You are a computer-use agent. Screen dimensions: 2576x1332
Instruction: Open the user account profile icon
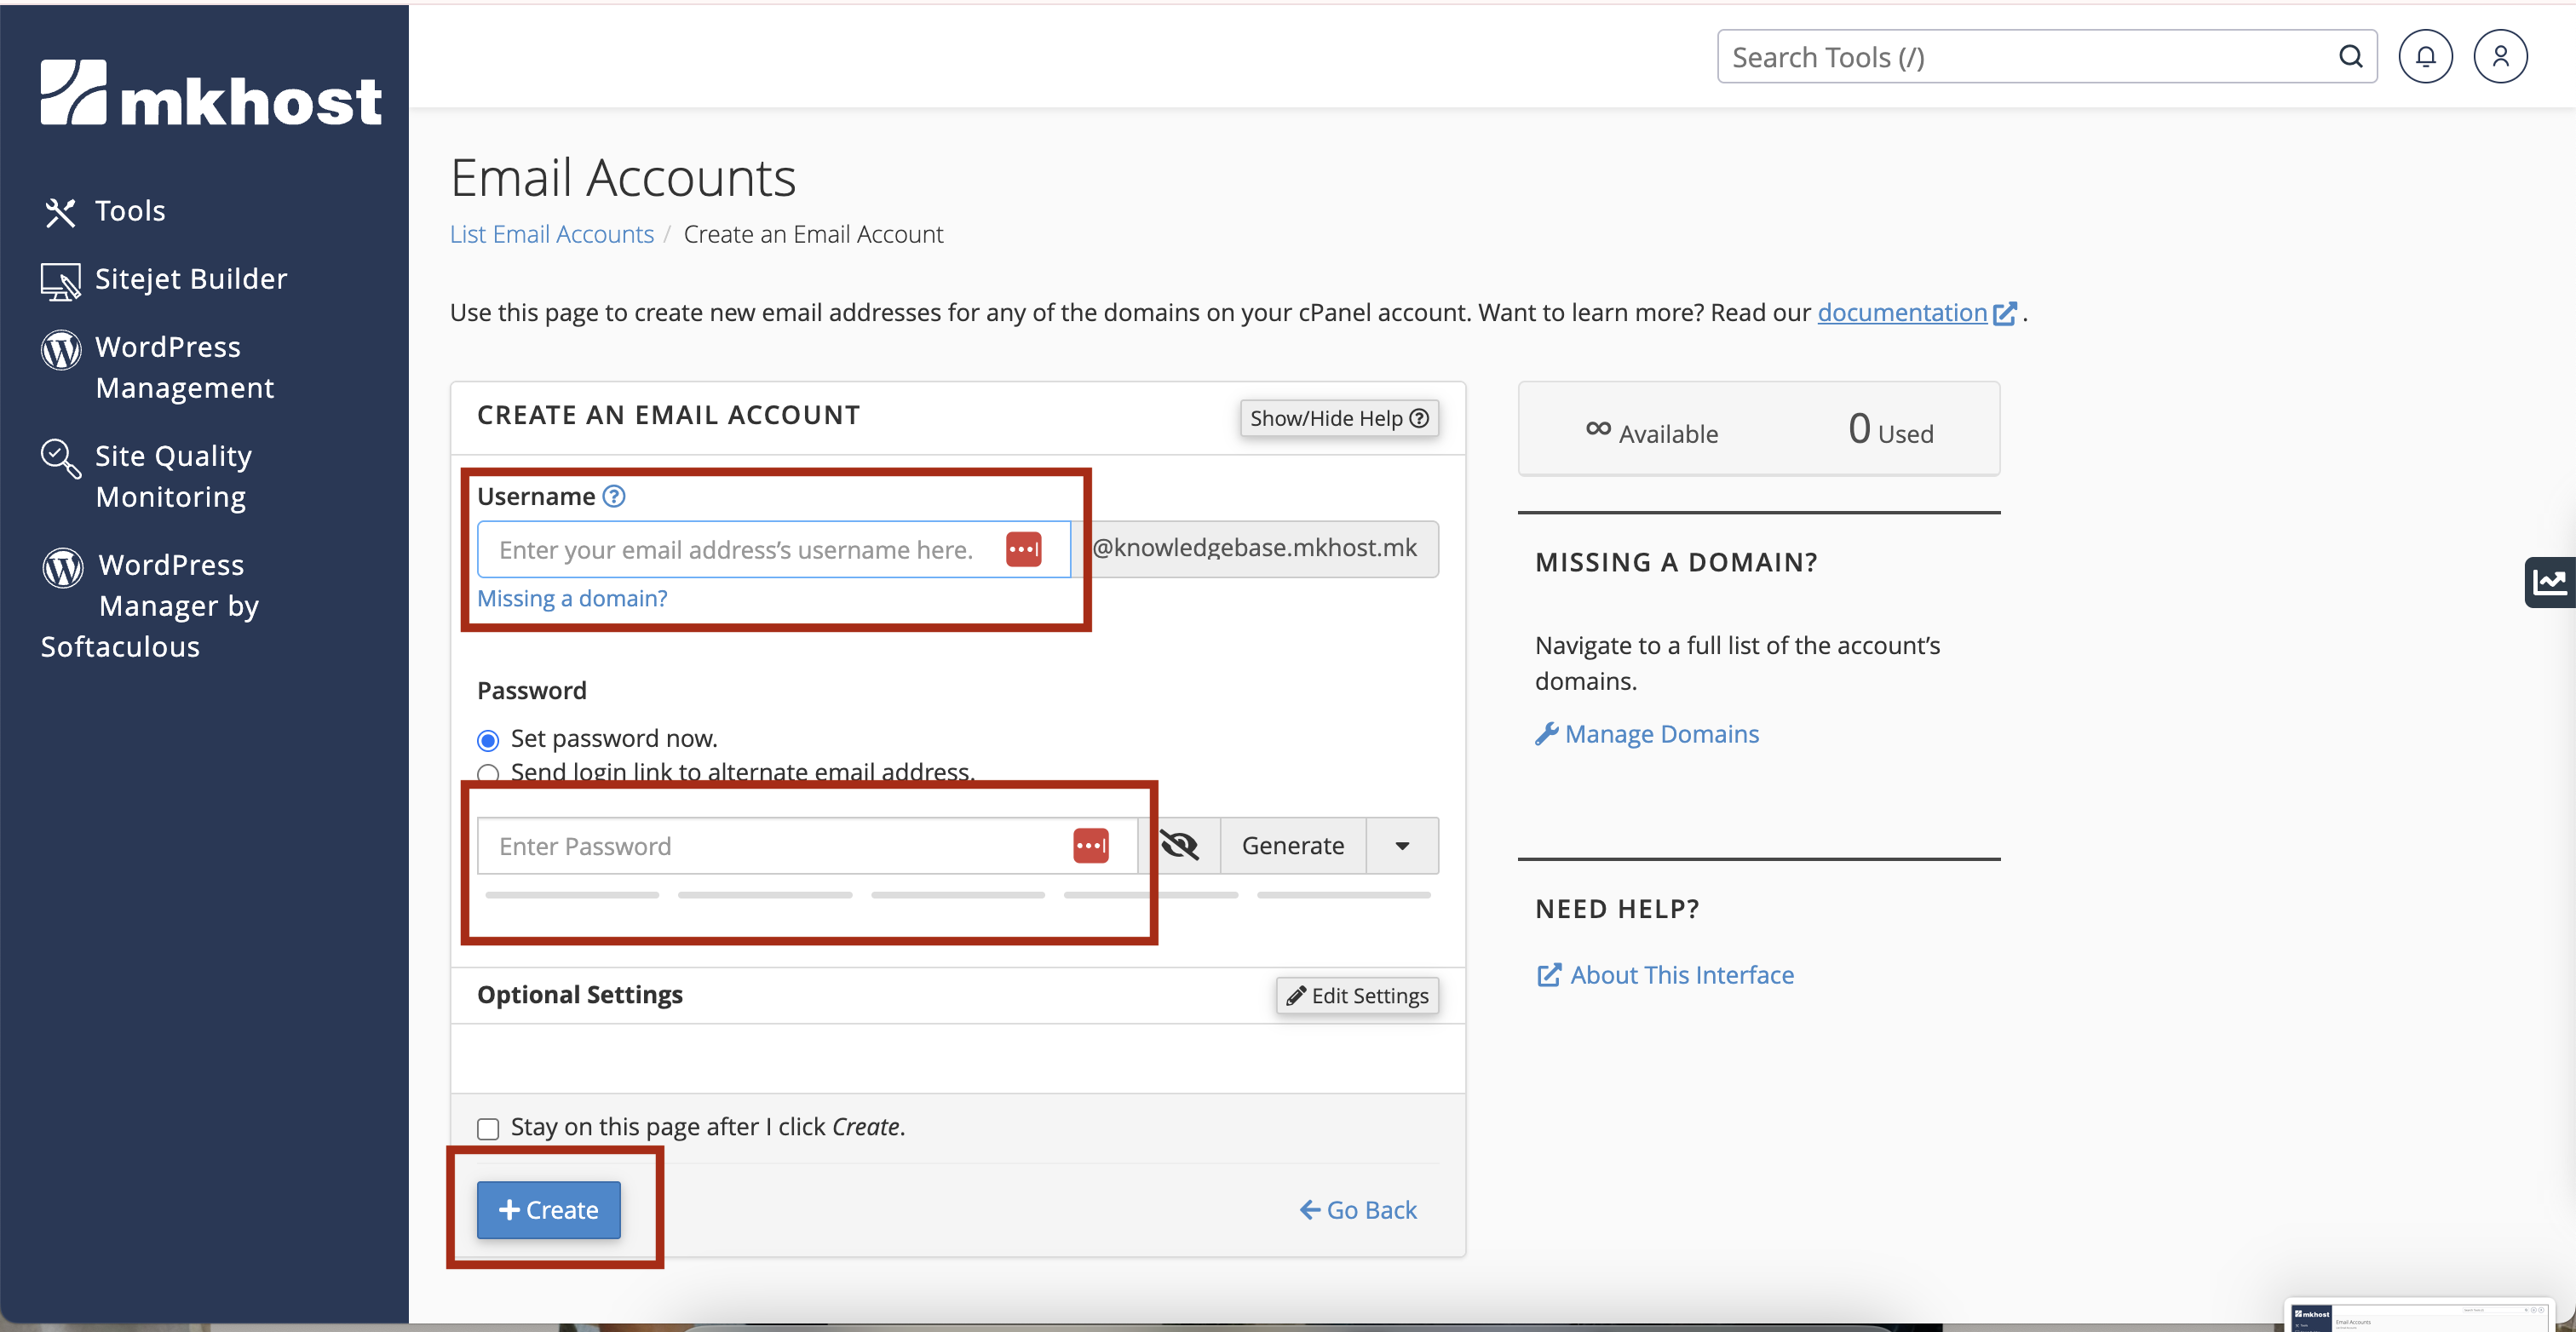2499,57
